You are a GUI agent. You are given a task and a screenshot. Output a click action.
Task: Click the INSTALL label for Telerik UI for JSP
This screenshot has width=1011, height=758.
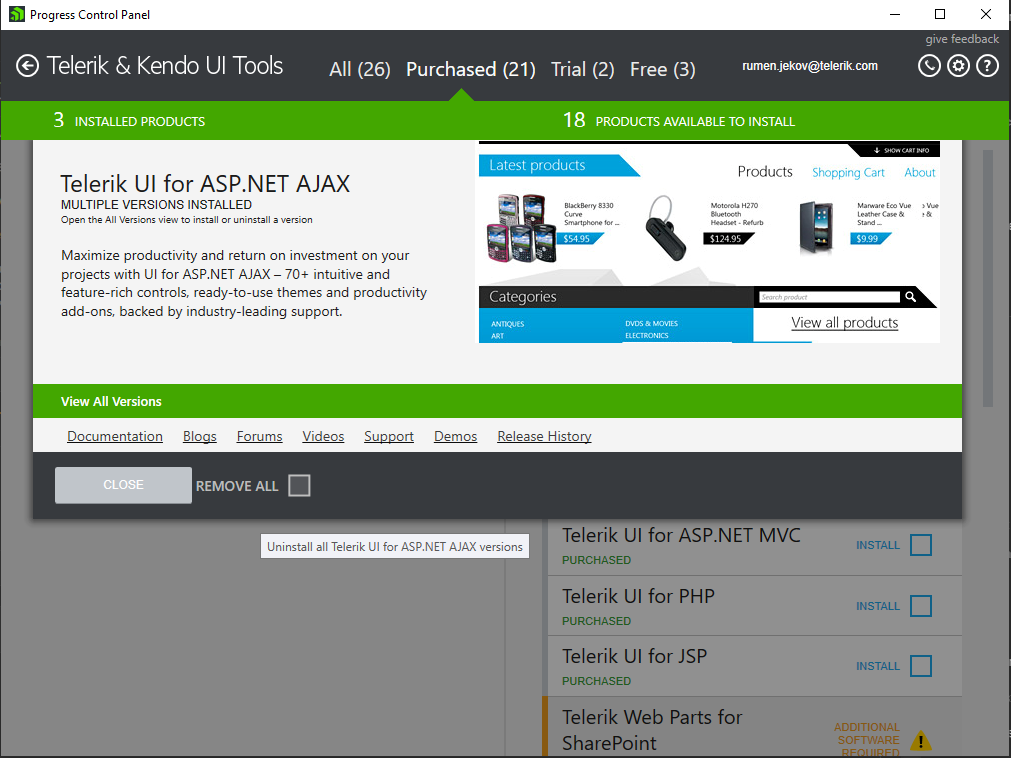click(878, 666)
